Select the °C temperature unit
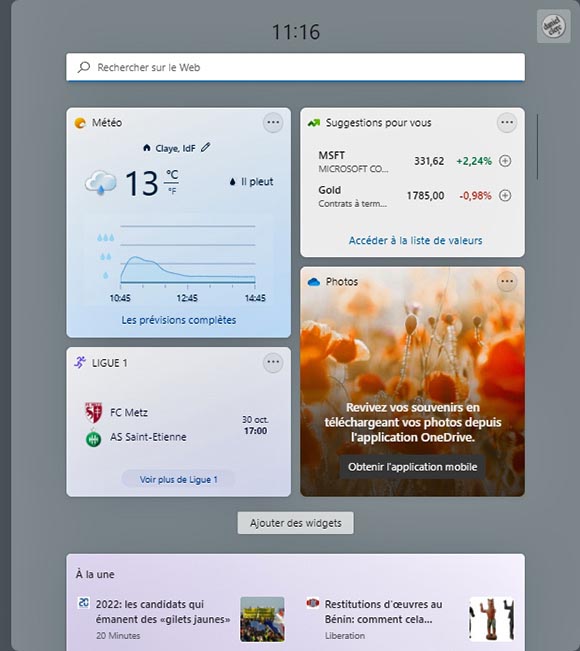This screenshot has width=580, height=651. pyautogui.click(x=172, y=174)
